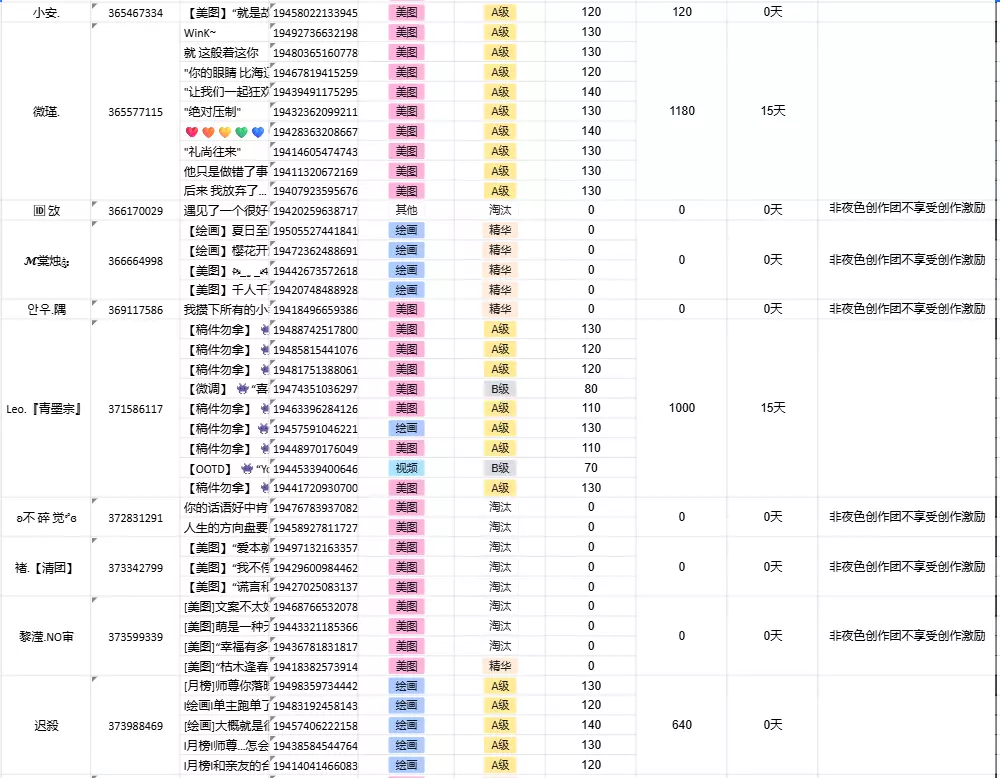Click the ID cell 373599339
Viewport: 1000px width, 778px height.
[x=135, y=636]
